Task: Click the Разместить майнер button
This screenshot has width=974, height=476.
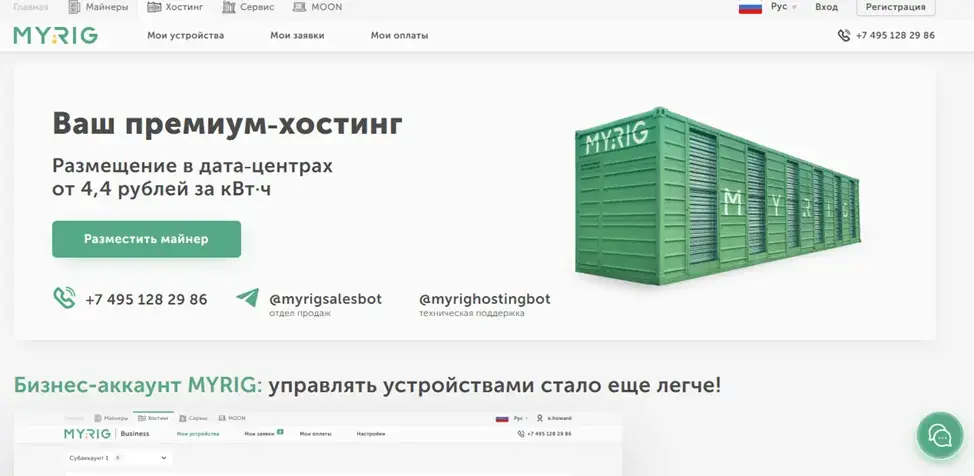Action: (147, 239)
